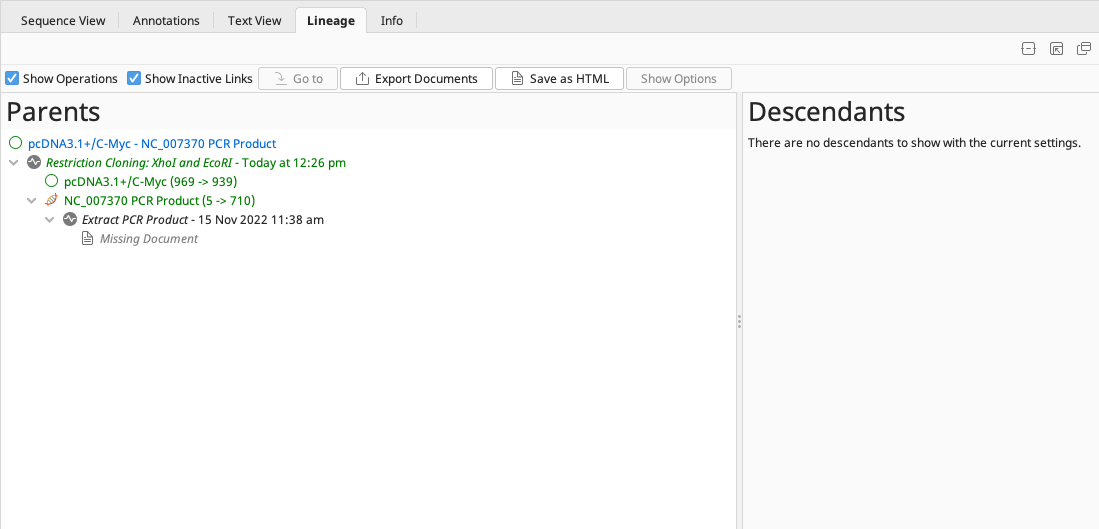Click the Extract PCR Product operation icon
The height and width of the screenshot is (529, 1099).
tap(70, 219)
